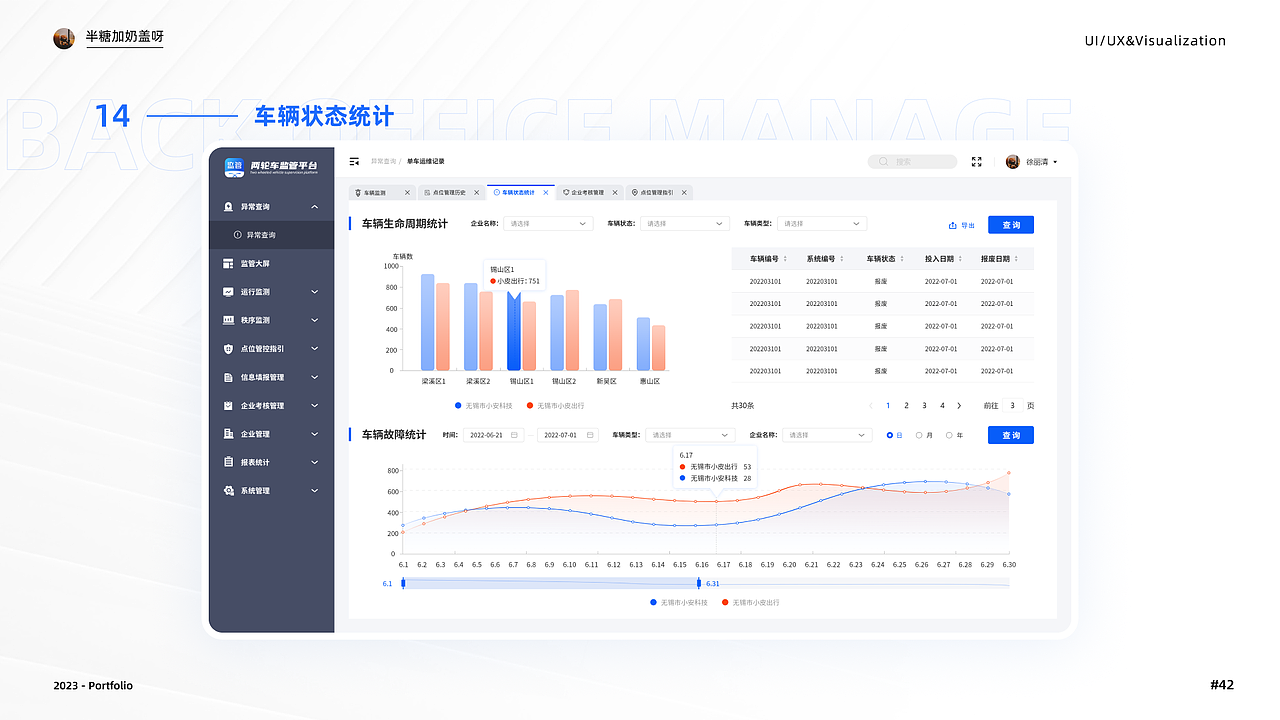
Task: Click the 系统管理 gear icon
Action: click(229, 491)
